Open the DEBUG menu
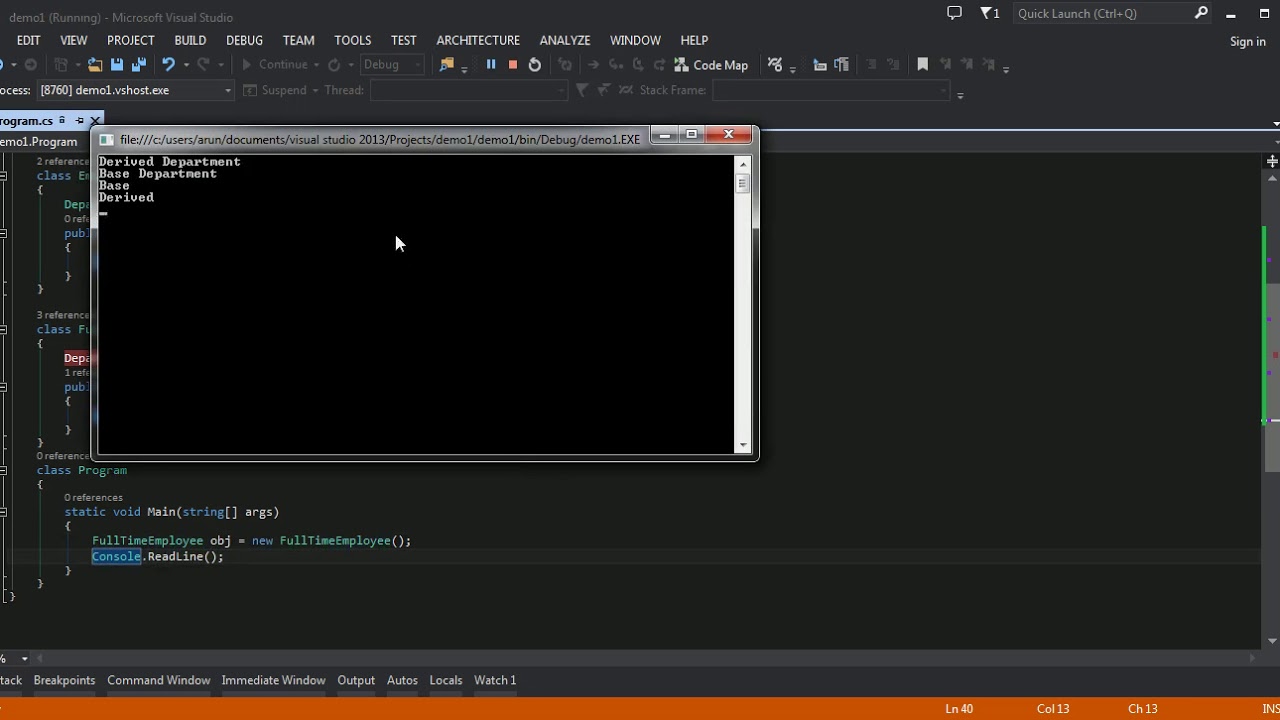1280x720 pixels. tap(244, 40)
